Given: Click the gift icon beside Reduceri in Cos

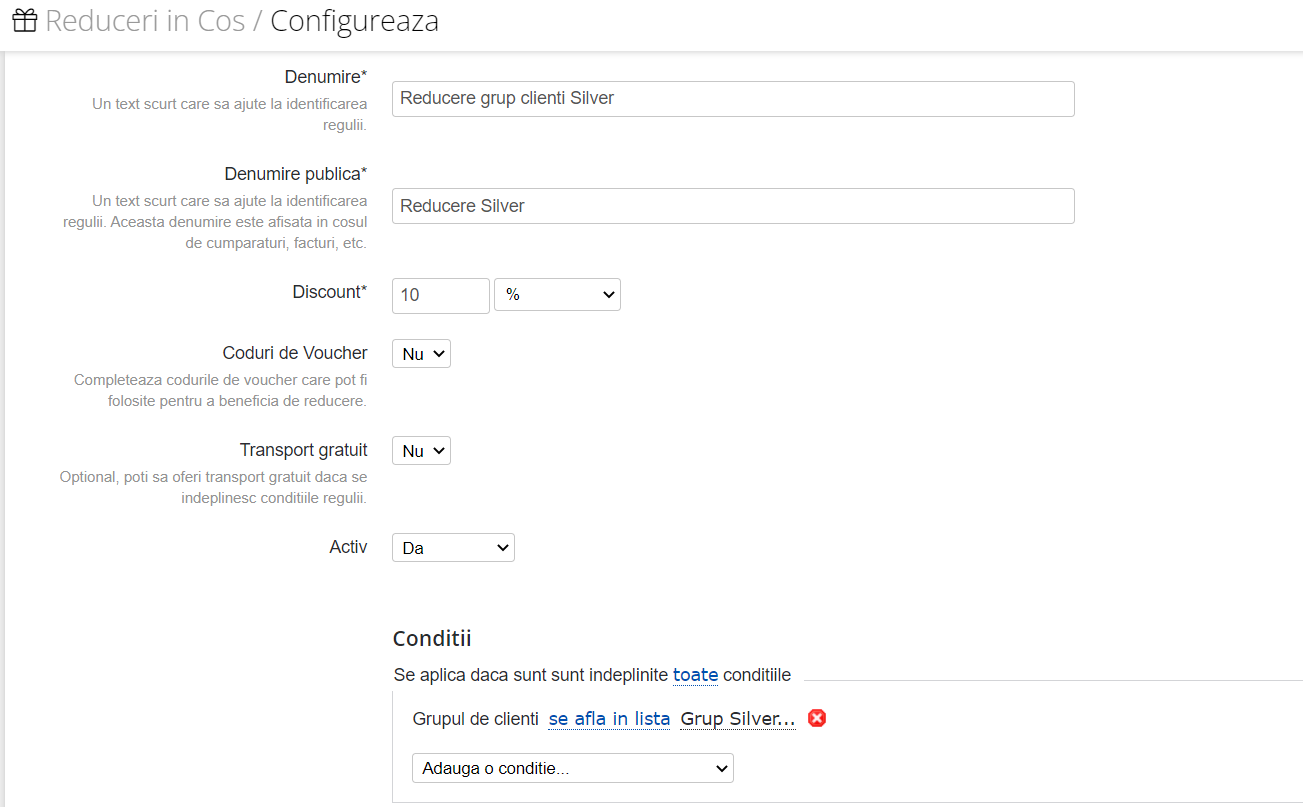Looking at the screenshot, I should click(x=24, y=20).
